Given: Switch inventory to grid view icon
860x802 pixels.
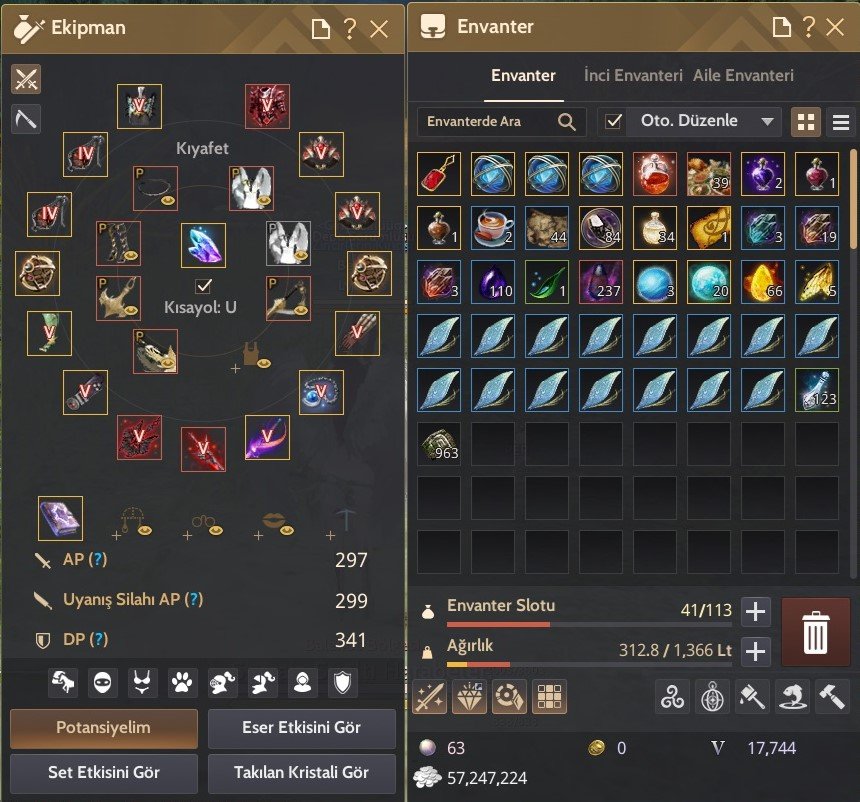Looking at the screenshot, I should (806, 122).
